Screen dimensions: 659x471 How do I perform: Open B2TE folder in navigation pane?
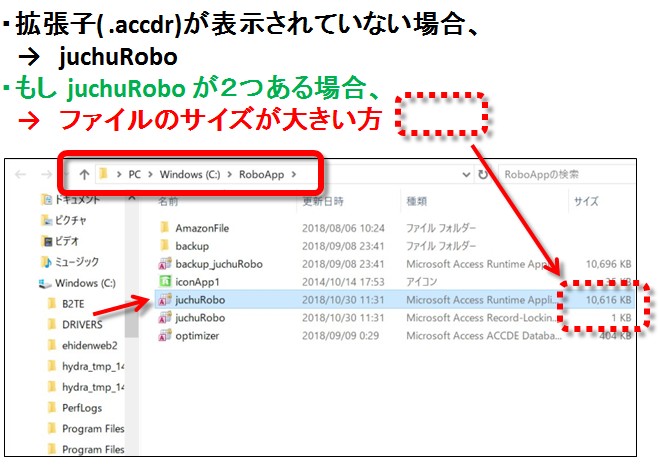[x=73, y=304]
